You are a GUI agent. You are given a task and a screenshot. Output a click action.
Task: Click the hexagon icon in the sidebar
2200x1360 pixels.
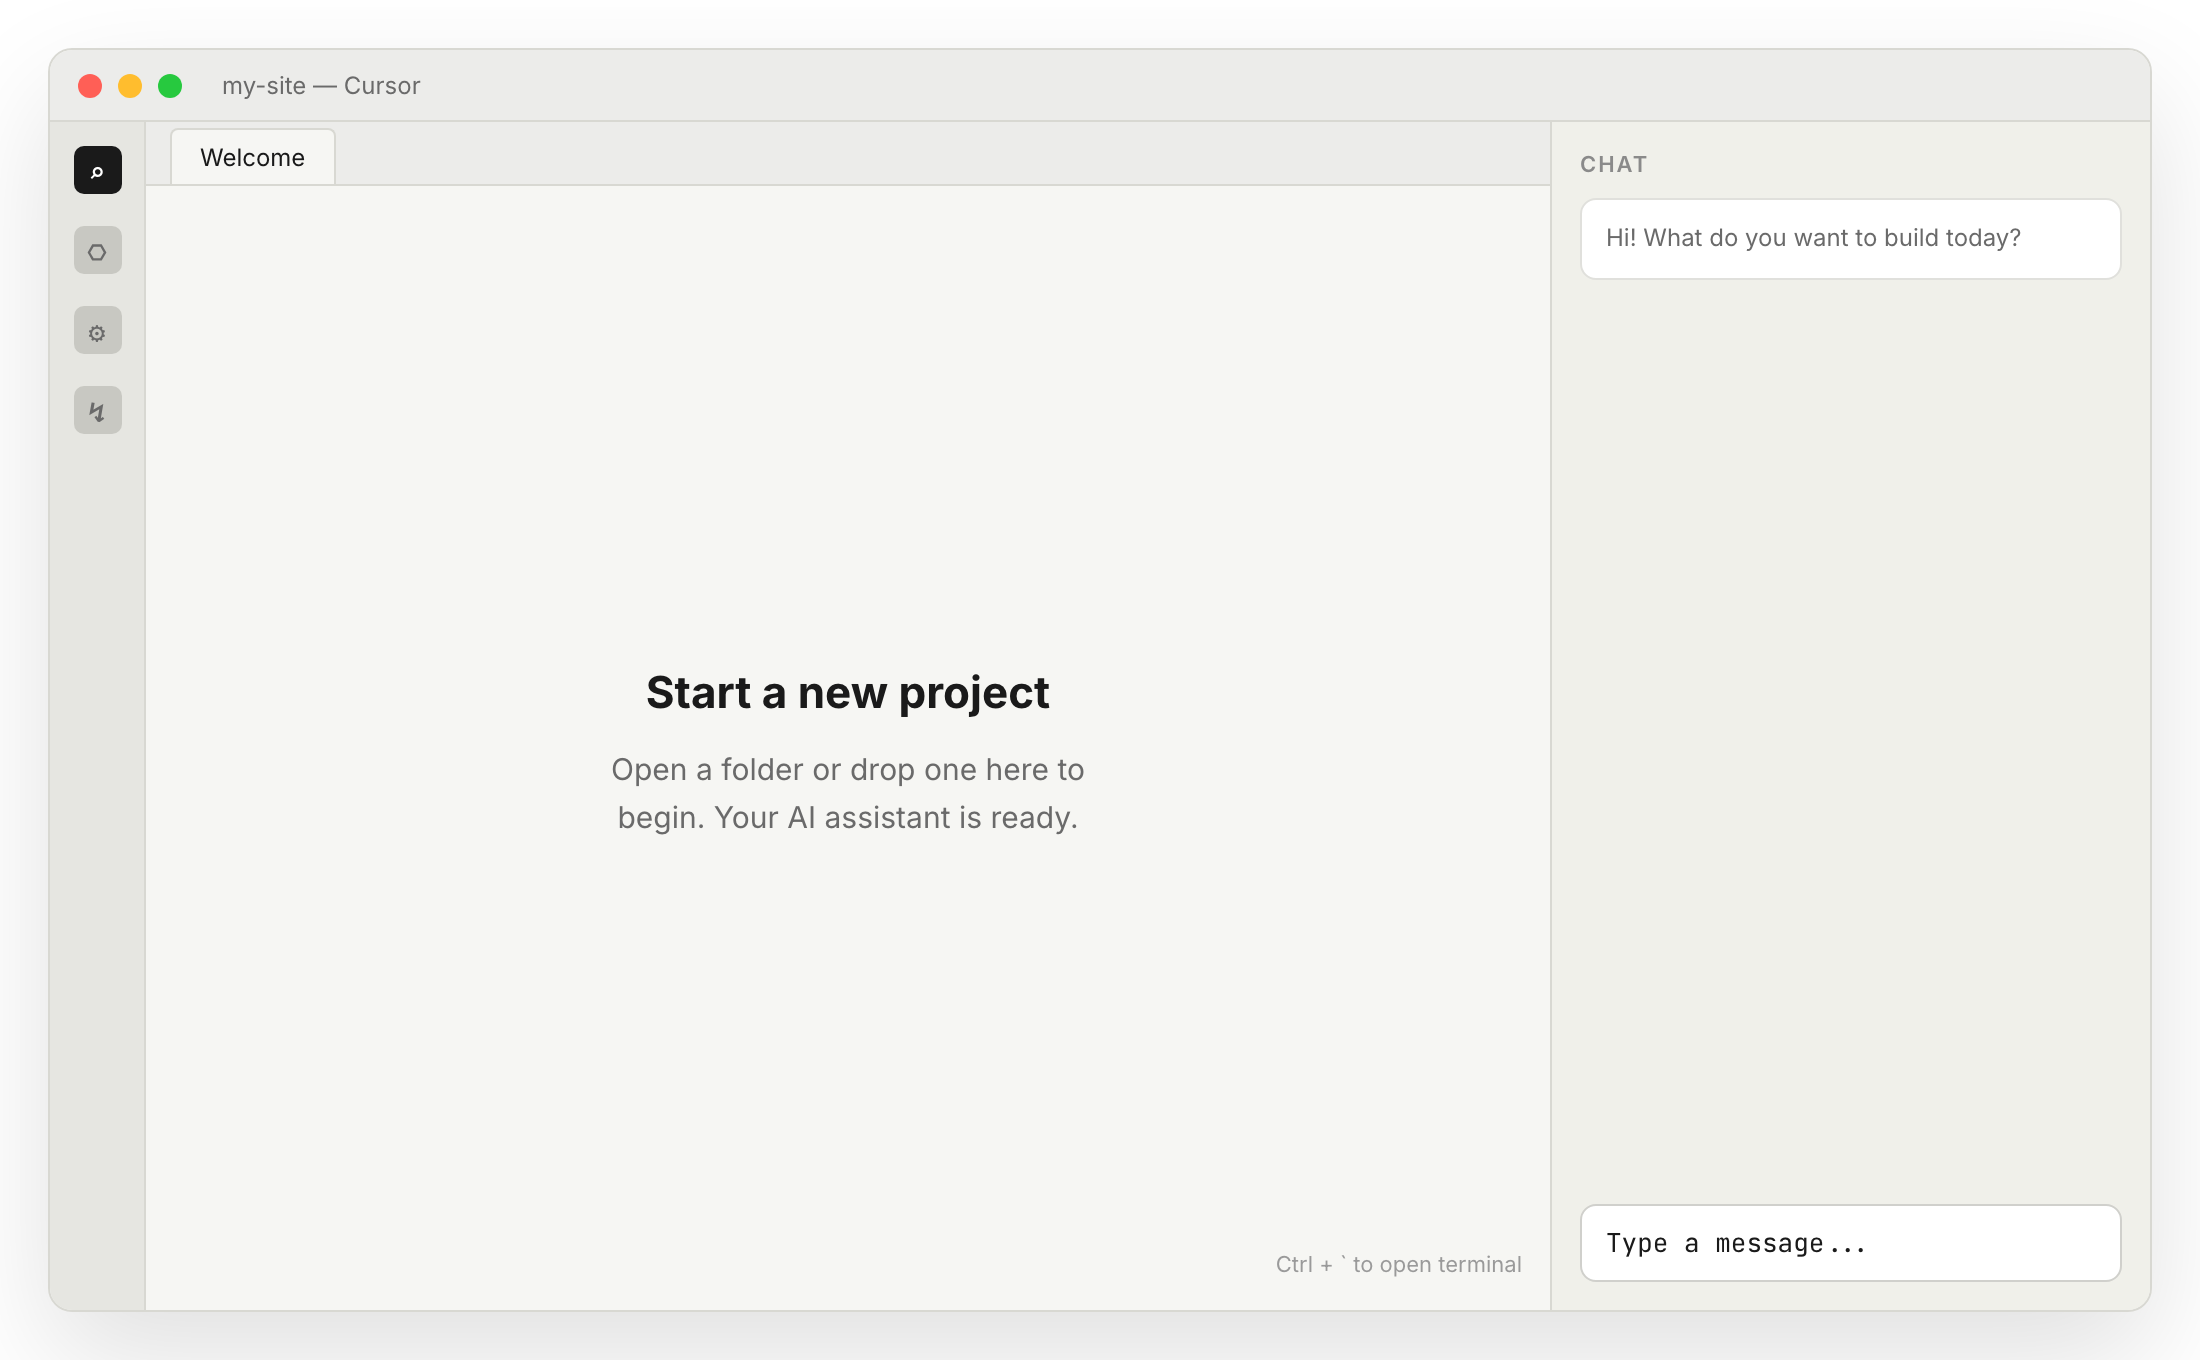[x=98, y=250]
